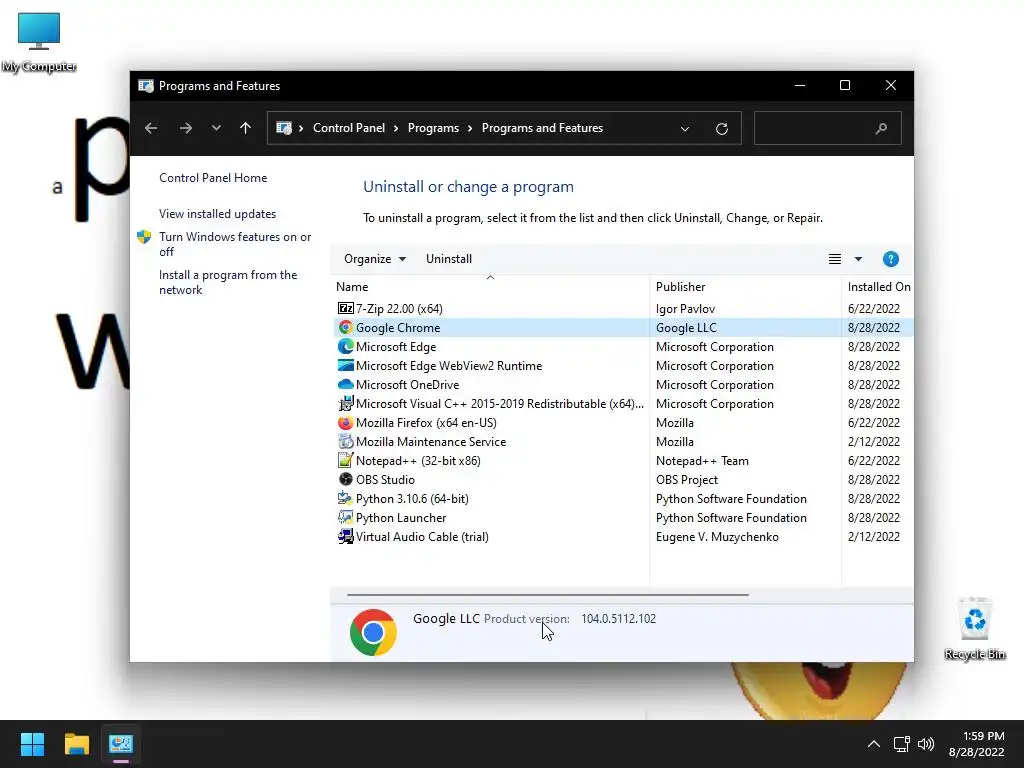Click Control Panel breadcrumb
1024x768 pixels.
[349, 128]
